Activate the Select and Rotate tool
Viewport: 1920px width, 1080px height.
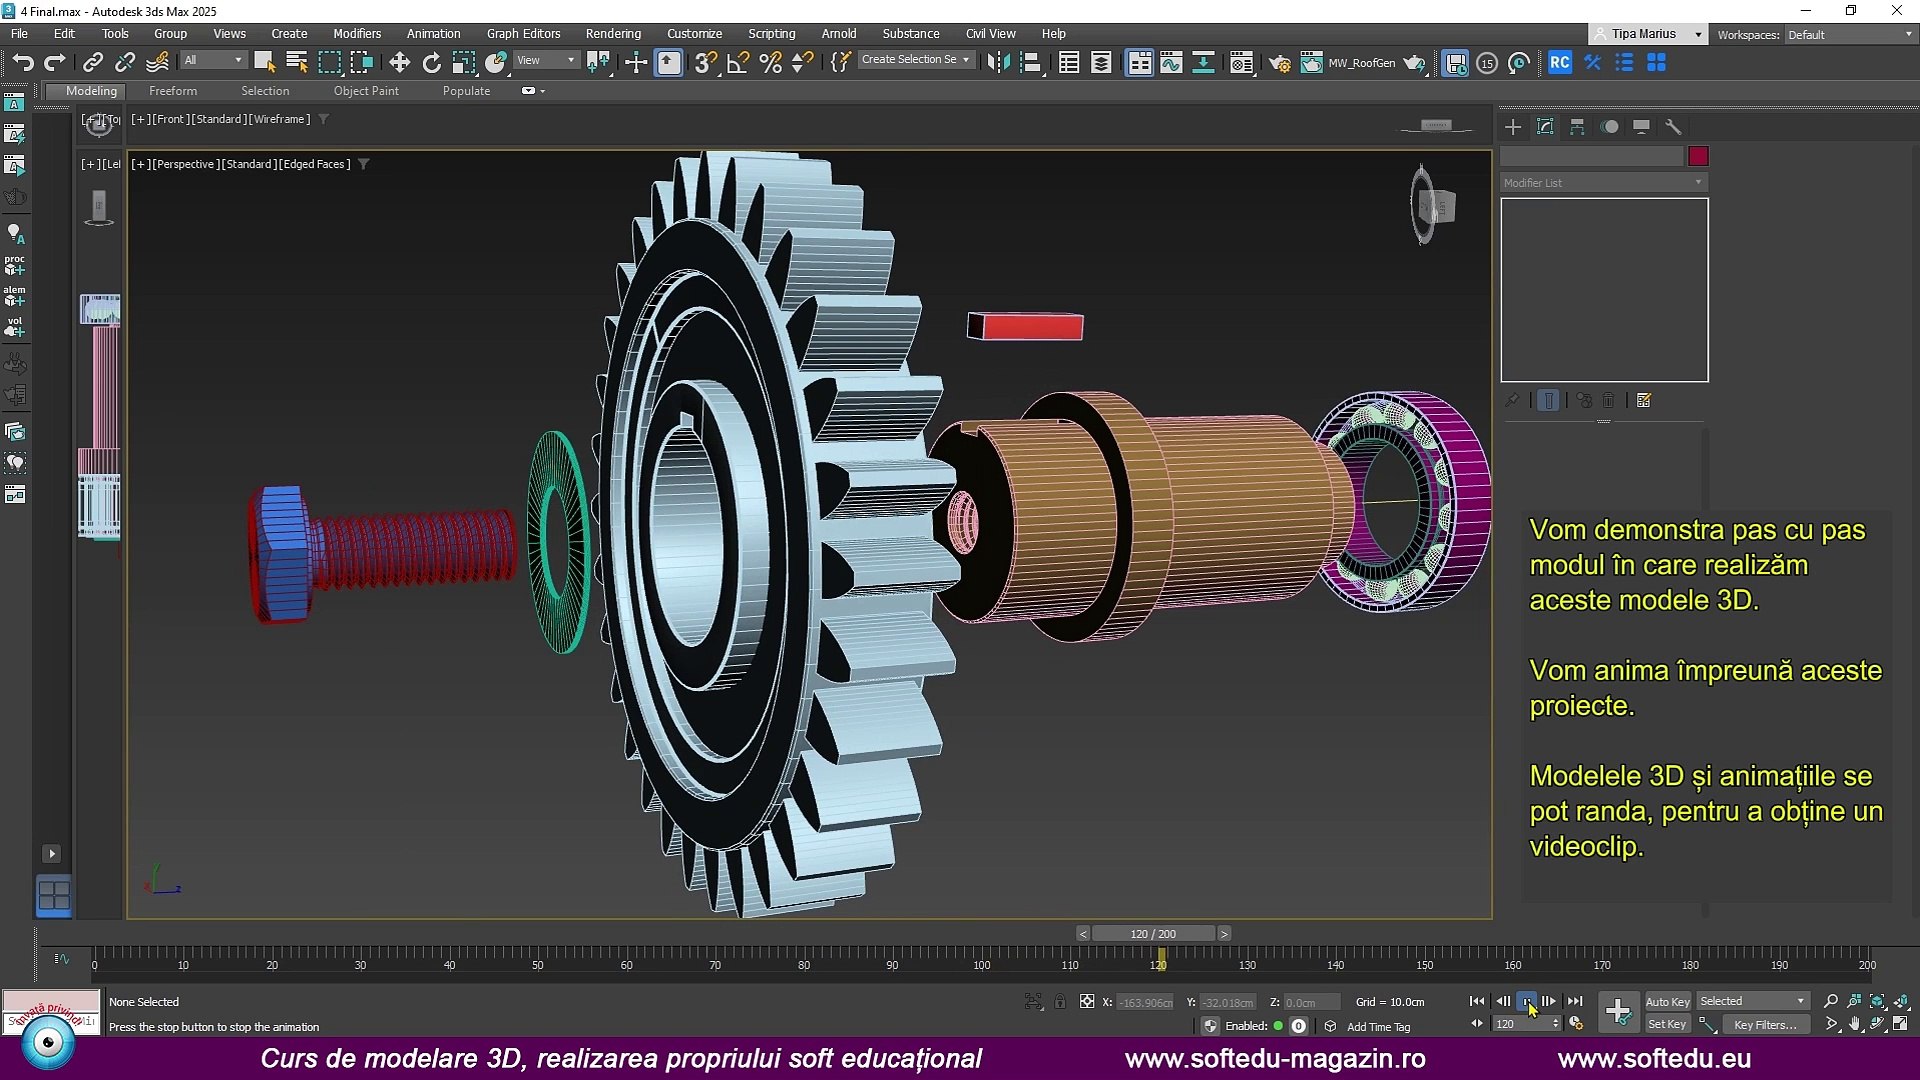point(431,63)
